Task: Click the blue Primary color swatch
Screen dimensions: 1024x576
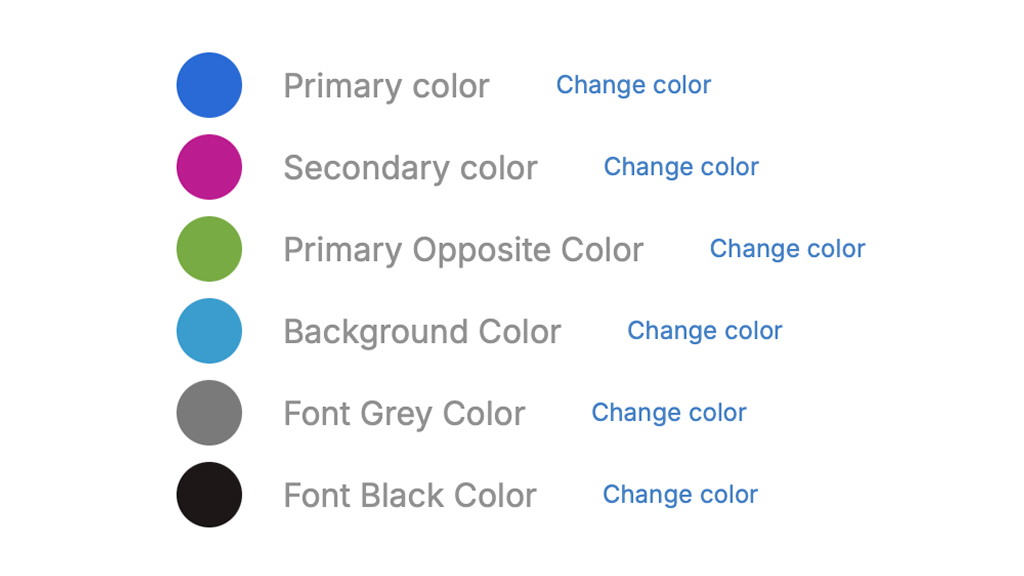Action: [209, 85]
